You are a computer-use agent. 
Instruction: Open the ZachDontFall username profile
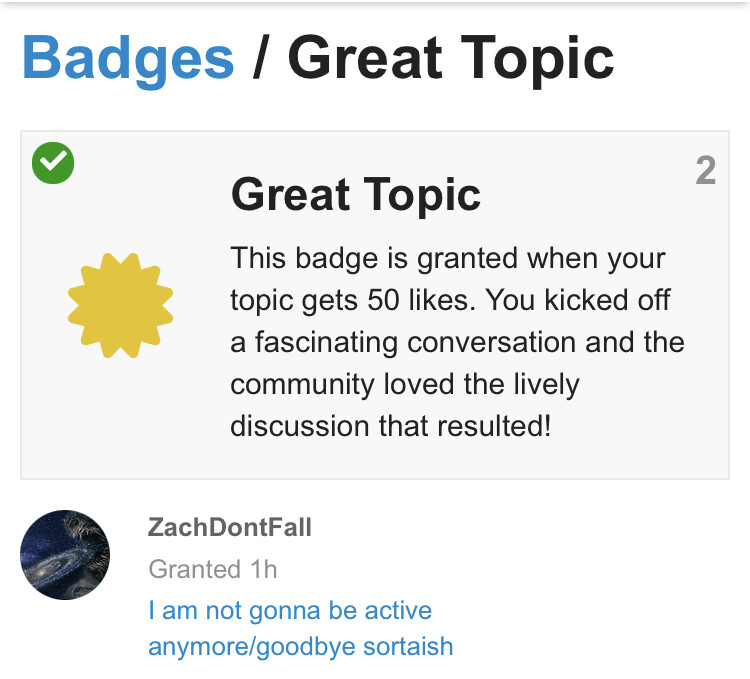click(x=229, y=527)
